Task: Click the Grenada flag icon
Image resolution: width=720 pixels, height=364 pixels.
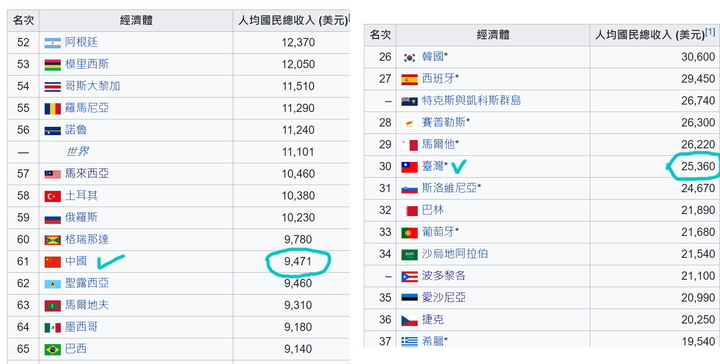Action: pyautogui.click(x=52, y=240)
